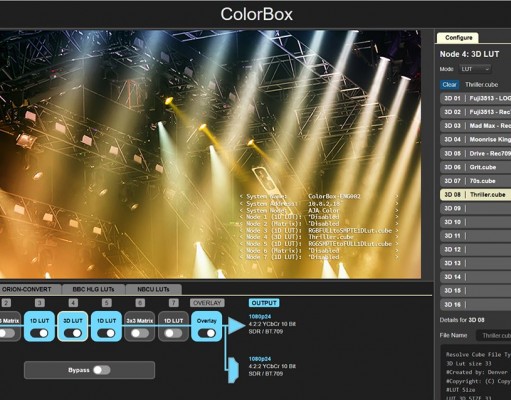Open the Mode dropdown set to LUT
The width and height of the screenshot is (511, 400).
pyautogui.click(x=475, y=69)
